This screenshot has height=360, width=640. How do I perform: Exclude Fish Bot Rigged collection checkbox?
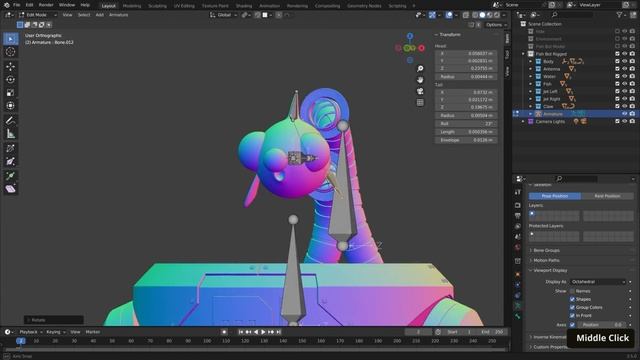tap(617, 54)
